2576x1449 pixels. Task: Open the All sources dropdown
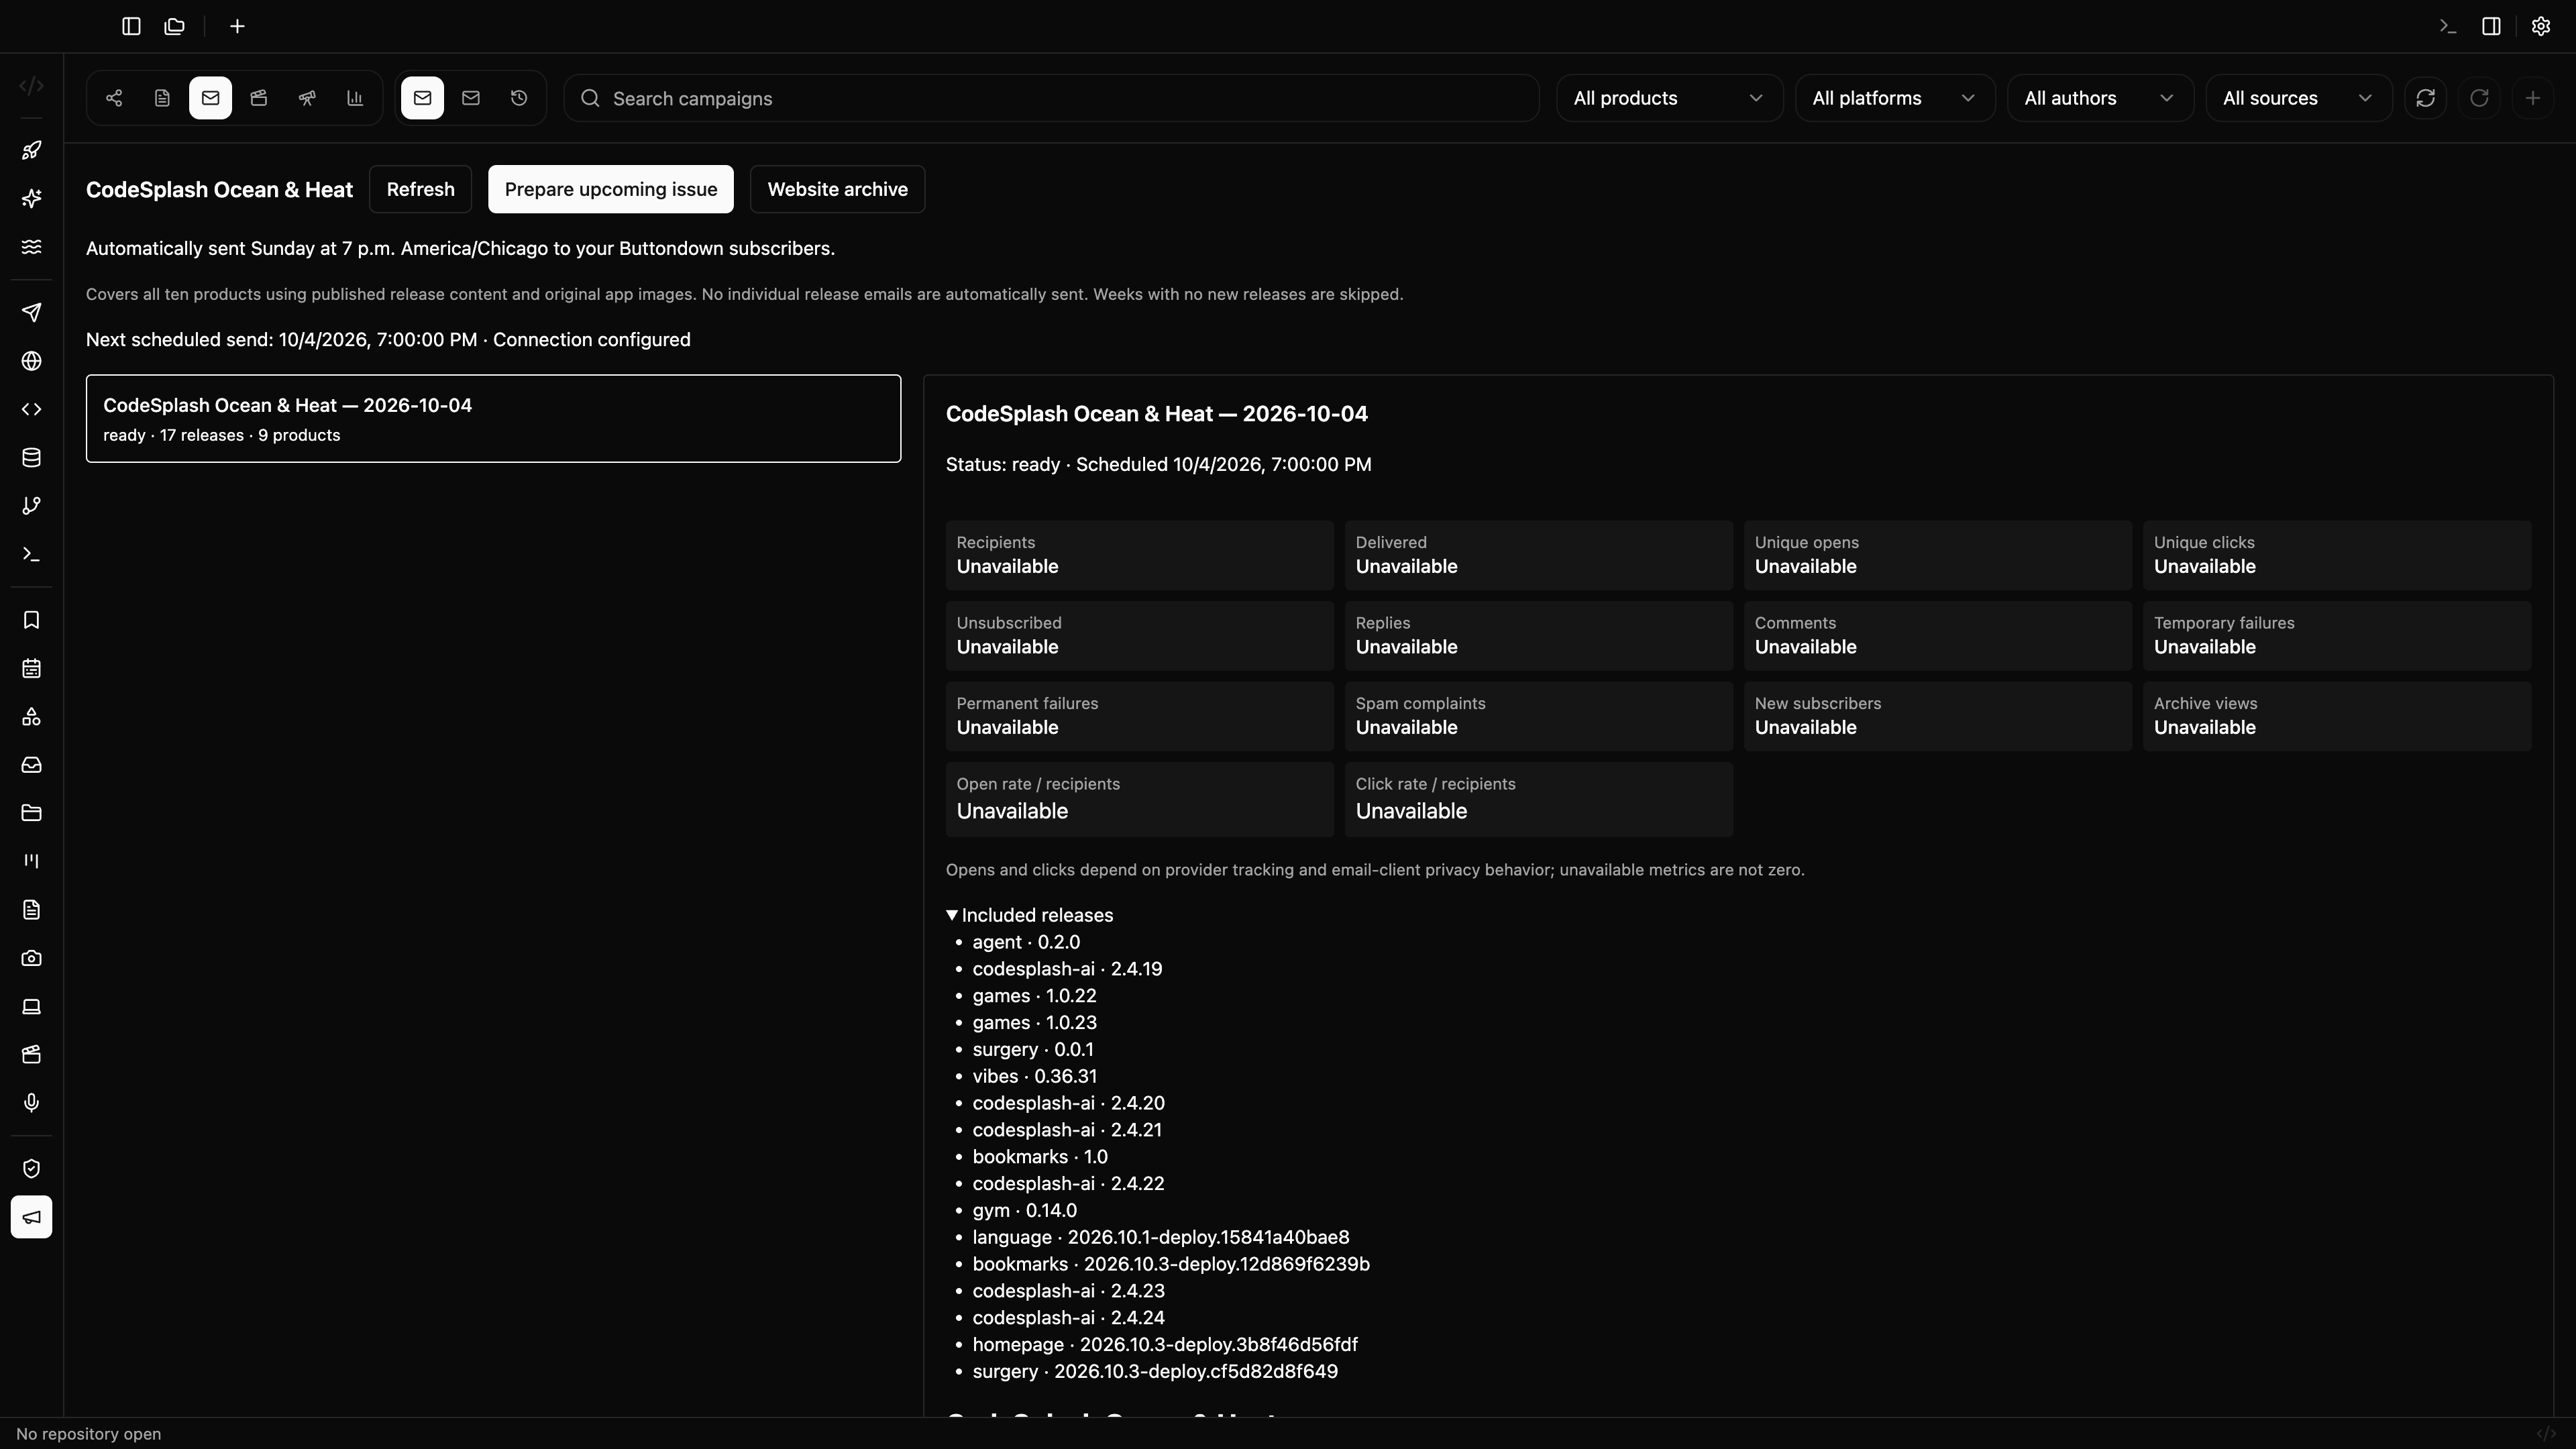click(2299, 98)
